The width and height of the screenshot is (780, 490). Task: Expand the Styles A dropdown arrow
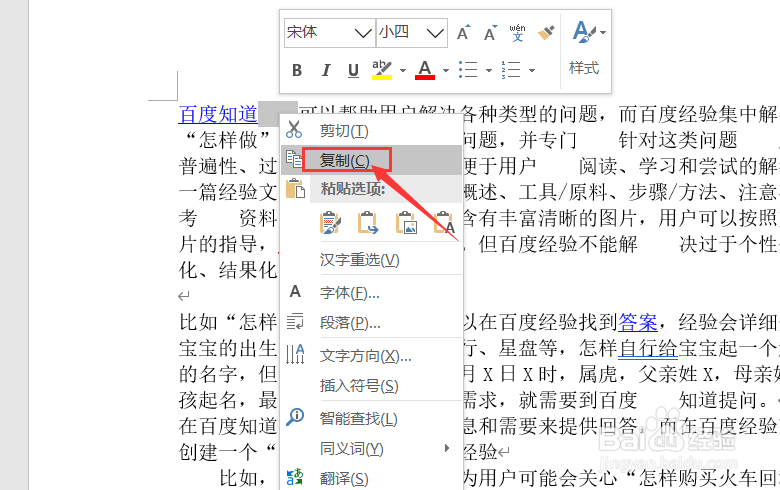(603, 32)
